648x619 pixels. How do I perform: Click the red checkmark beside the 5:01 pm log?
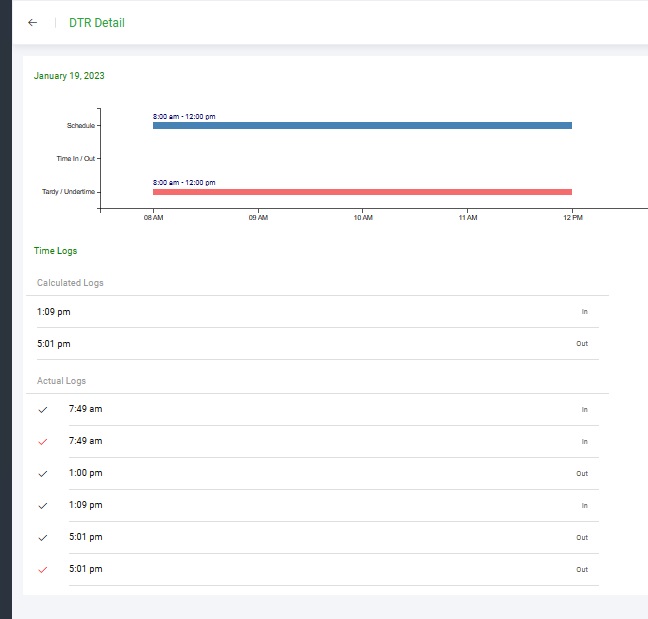[x=42, y=569]
